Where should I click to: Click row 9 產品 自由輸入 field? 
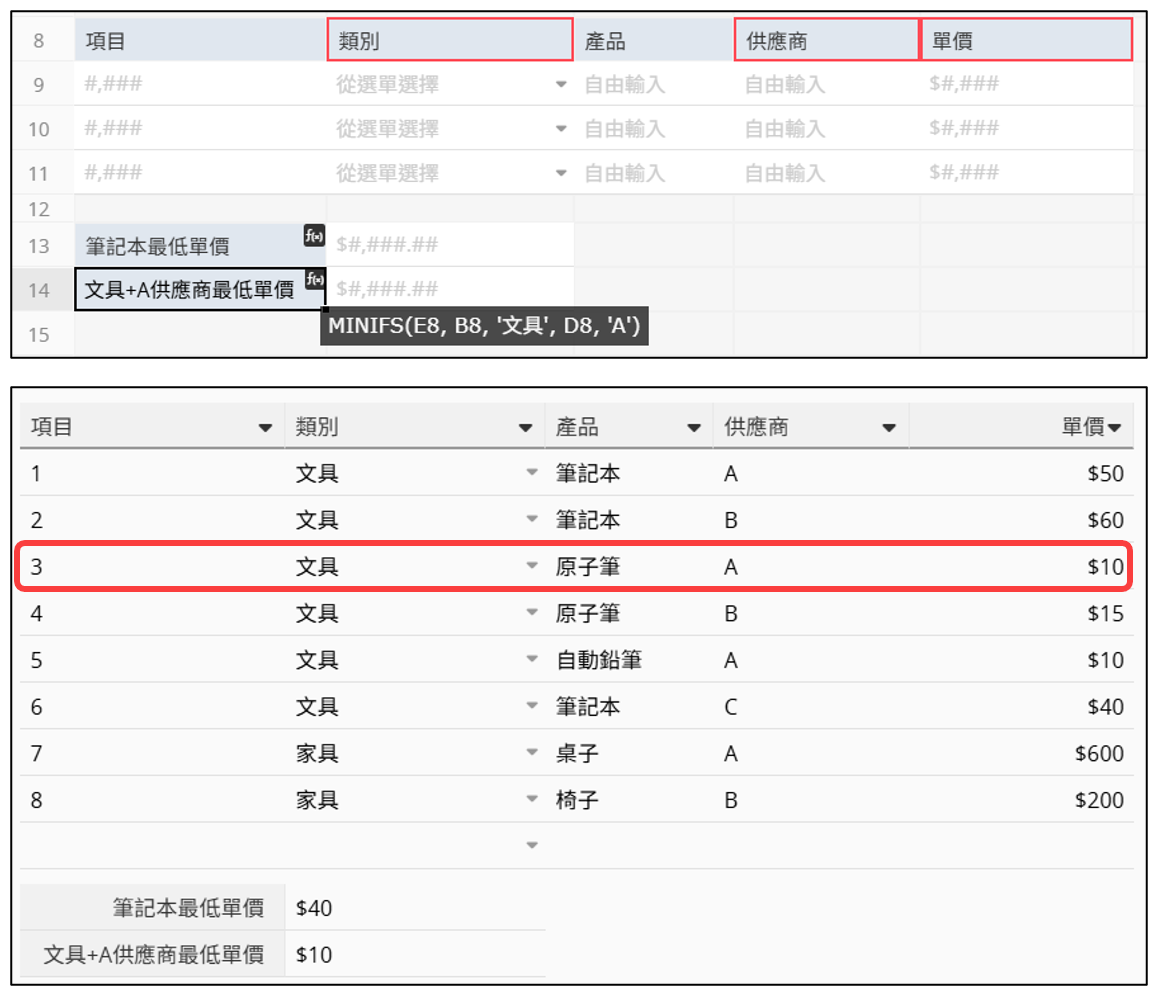[x=652, y=85]
